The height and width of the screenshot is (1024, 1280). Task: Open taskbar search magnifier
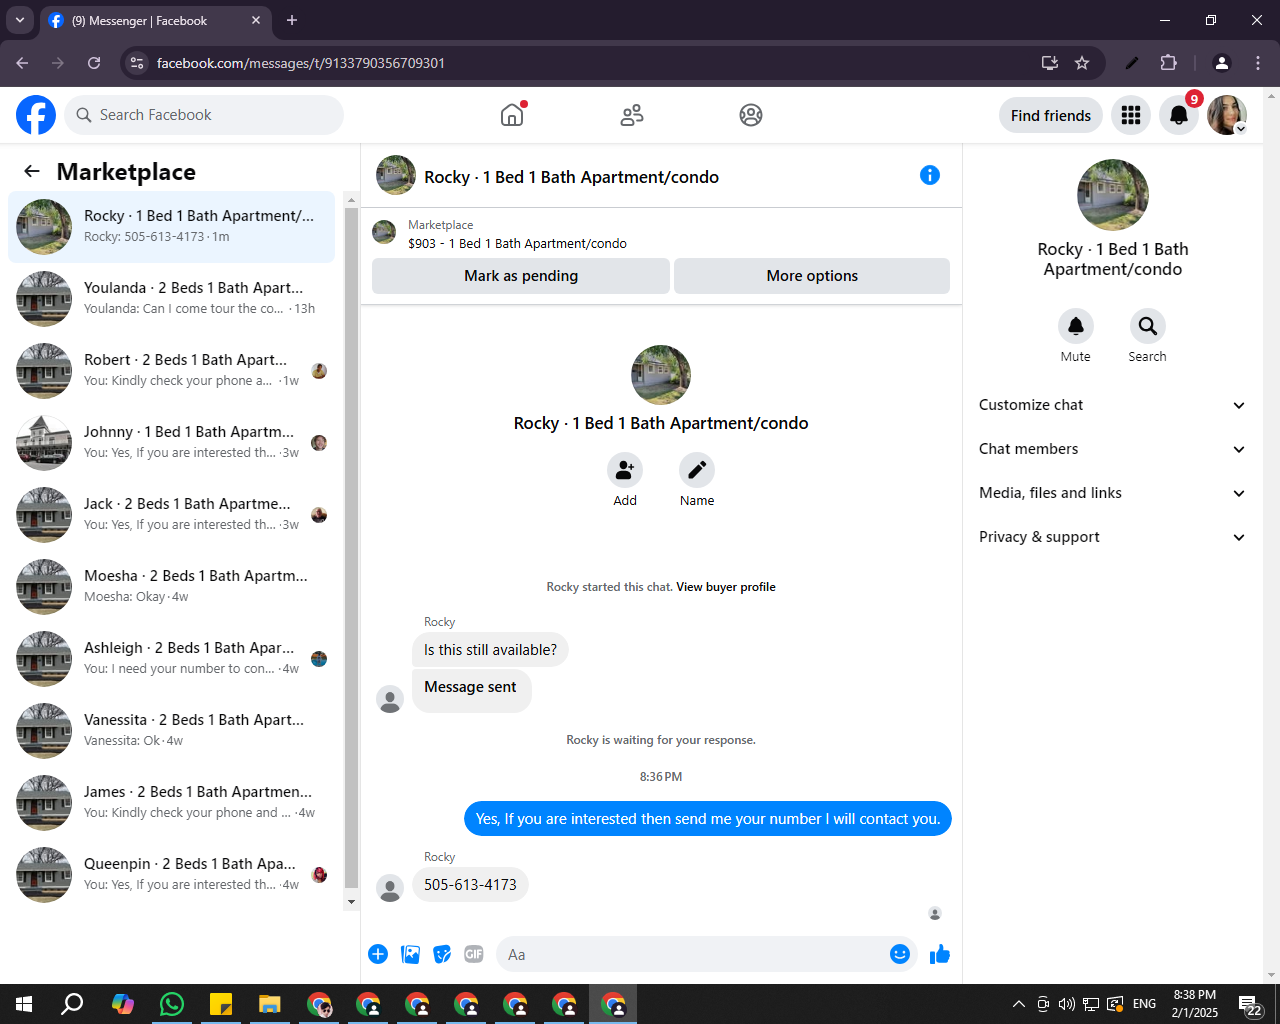[73, 1004]
